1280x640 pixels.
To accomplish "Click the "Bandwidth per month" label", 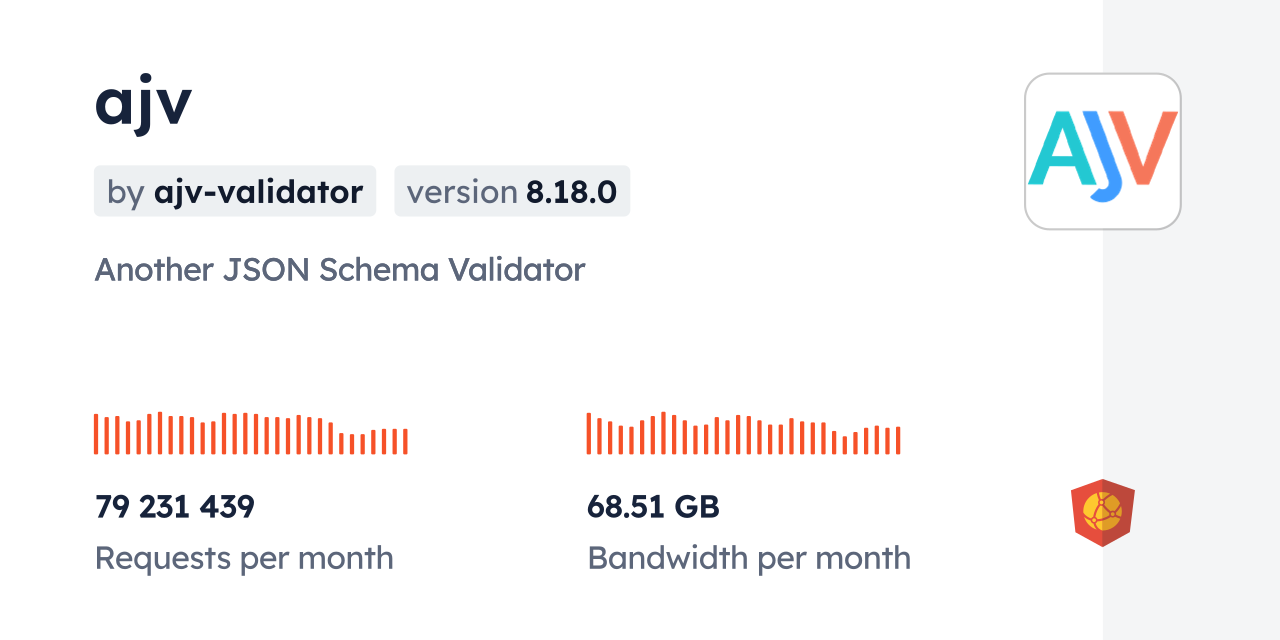I will click(x=749, y=558).
